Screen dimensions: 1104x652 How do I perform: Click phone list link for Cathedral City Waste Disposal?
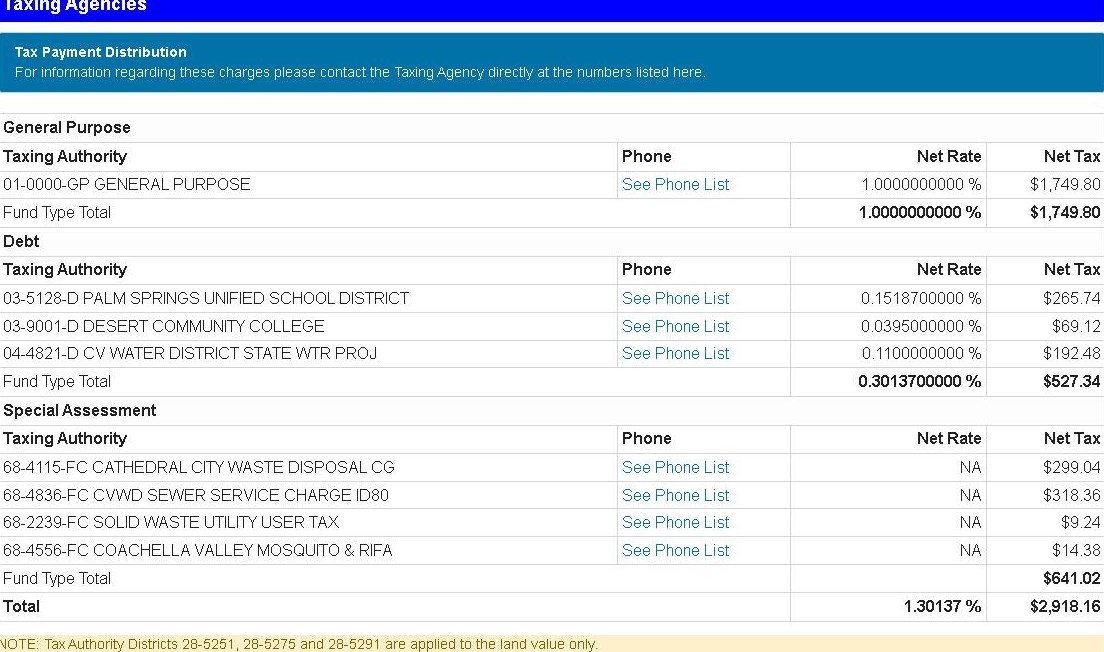pyautogui.click(x=675, y=467)
